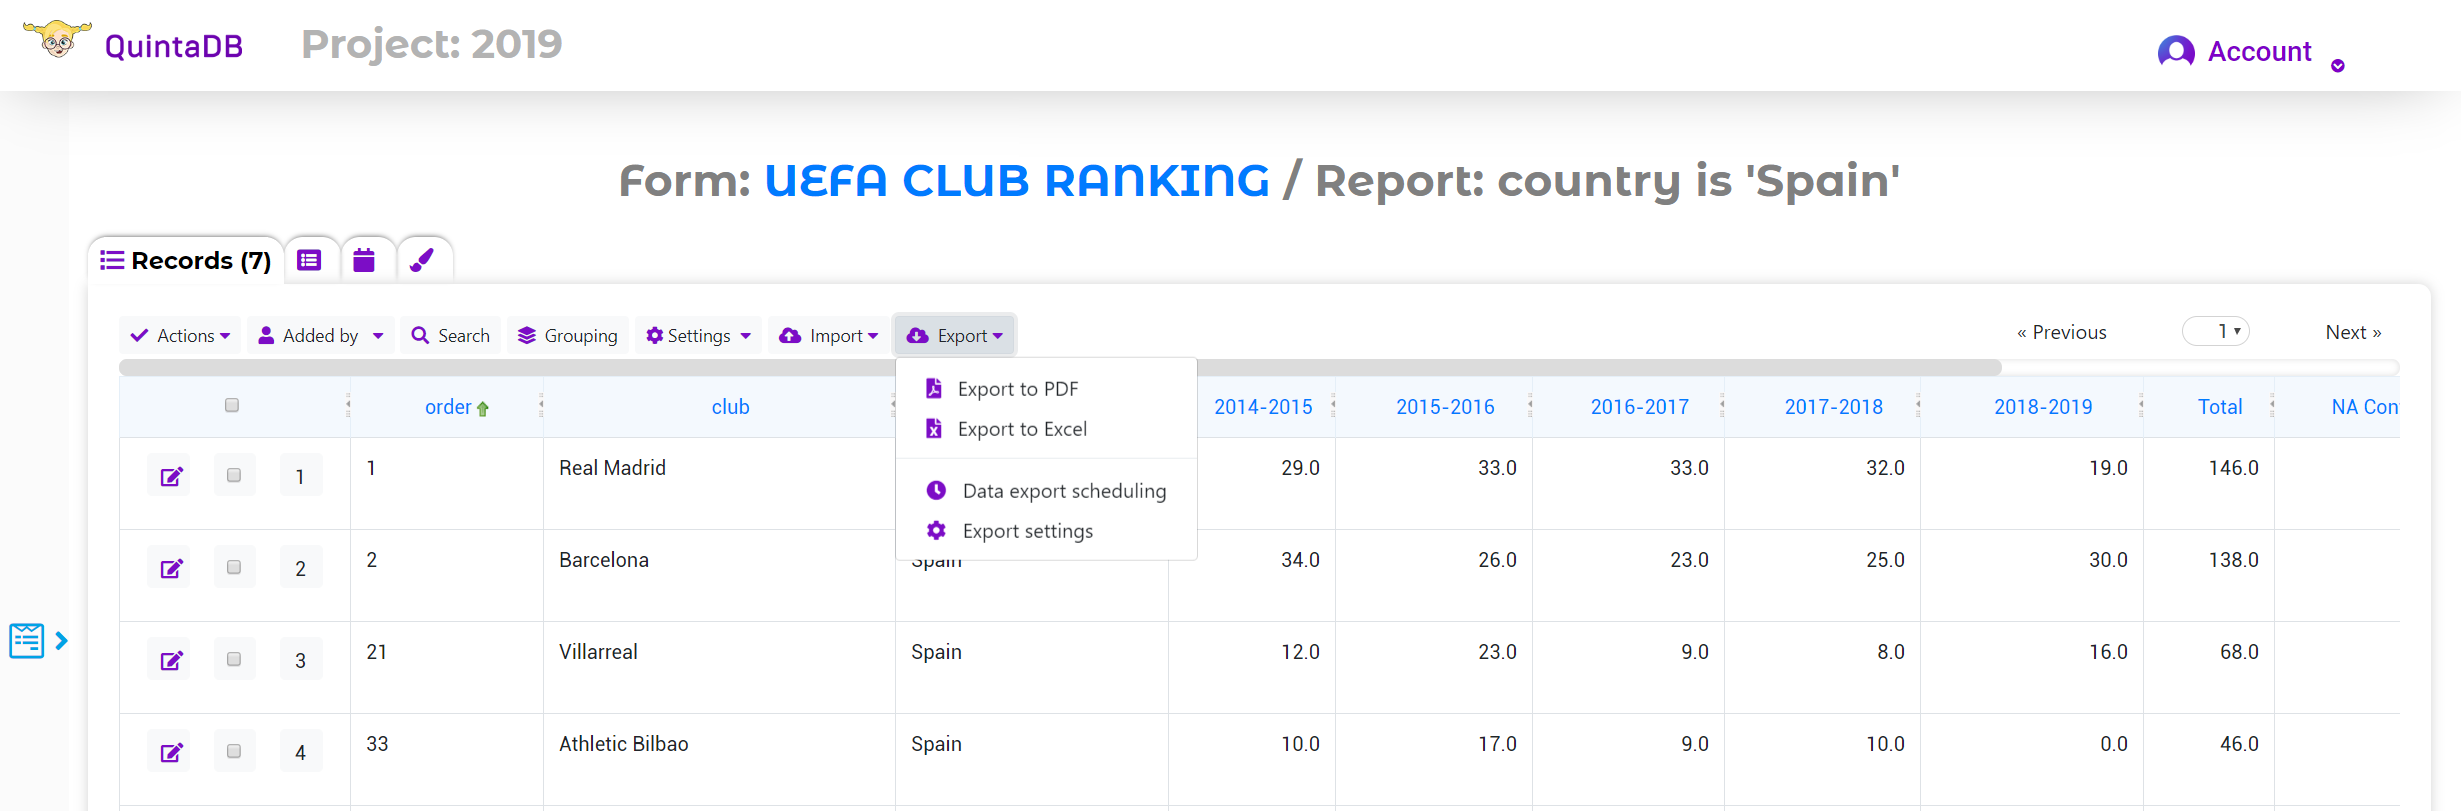Click the edit icon for Villarreal row
2461x811 pixels.
[172, 660]
